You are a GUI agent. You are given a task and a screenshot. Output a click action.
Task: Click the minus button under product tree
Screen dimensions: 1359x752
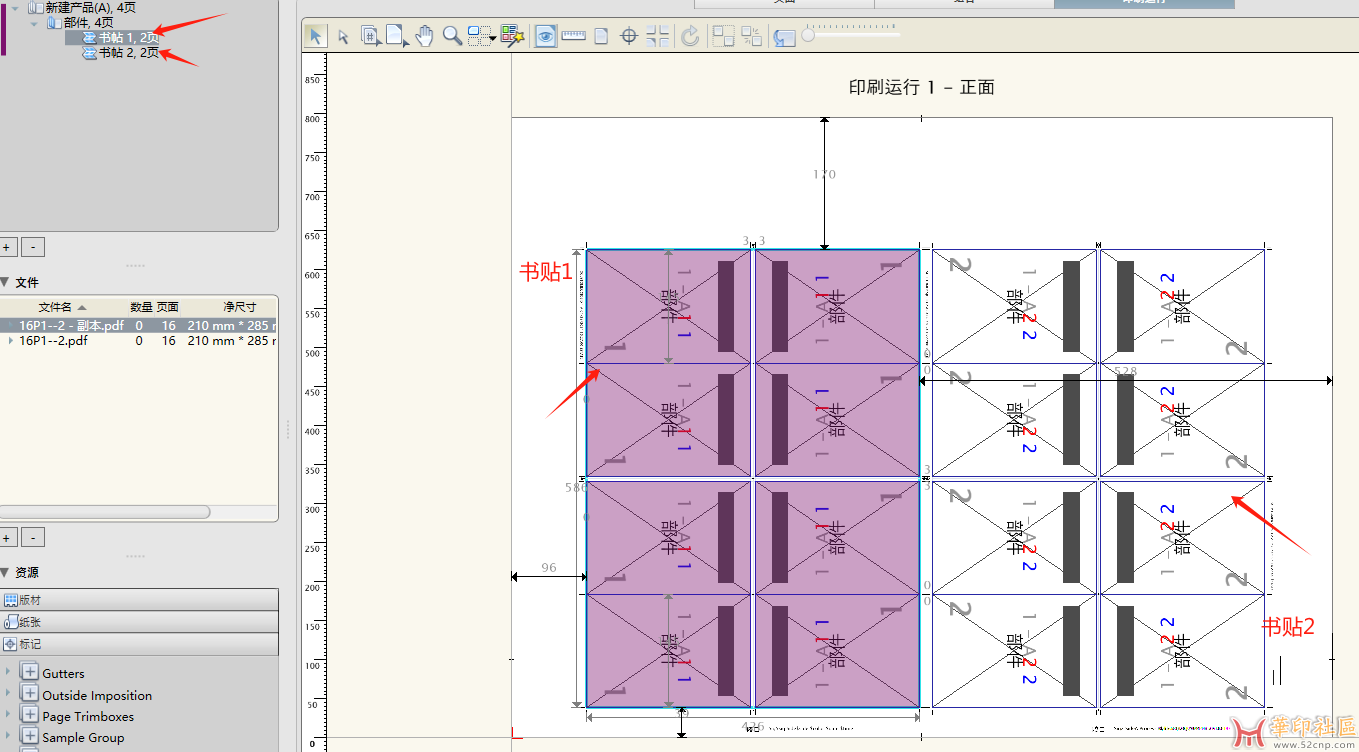click(x=33, y=247)
